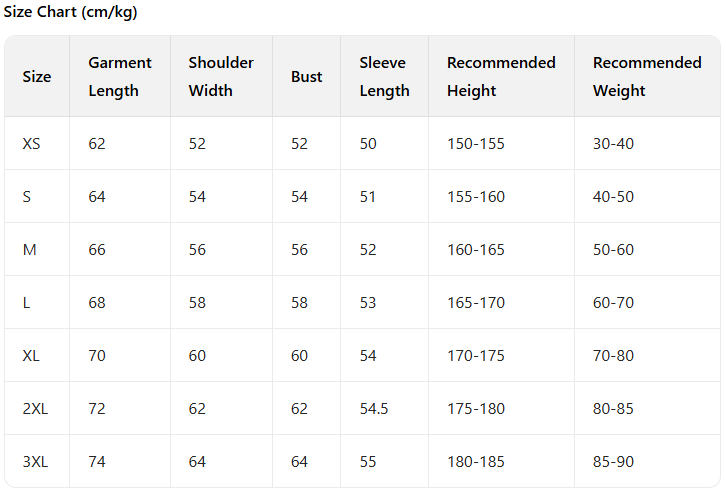The height and width of the screenshot is (492, 726).
Task: Click the 2XL size row label
Action: pyautogui.click(x=35, y=409)
